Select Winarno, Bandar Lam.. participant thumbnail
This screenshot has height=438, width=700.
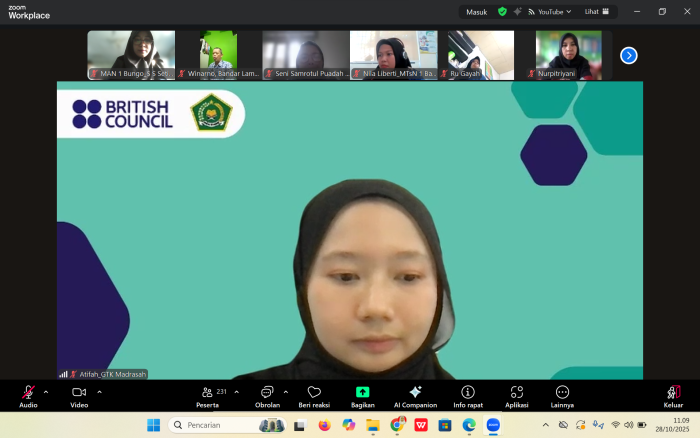pyautogui.click(x=218, y=55)
